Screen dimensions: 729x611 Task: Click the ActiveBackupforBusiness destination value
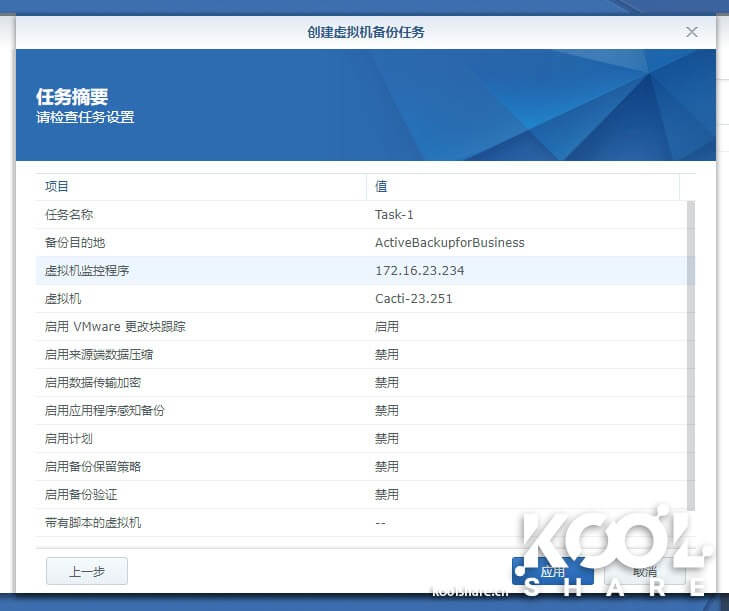tap(449, 243)
